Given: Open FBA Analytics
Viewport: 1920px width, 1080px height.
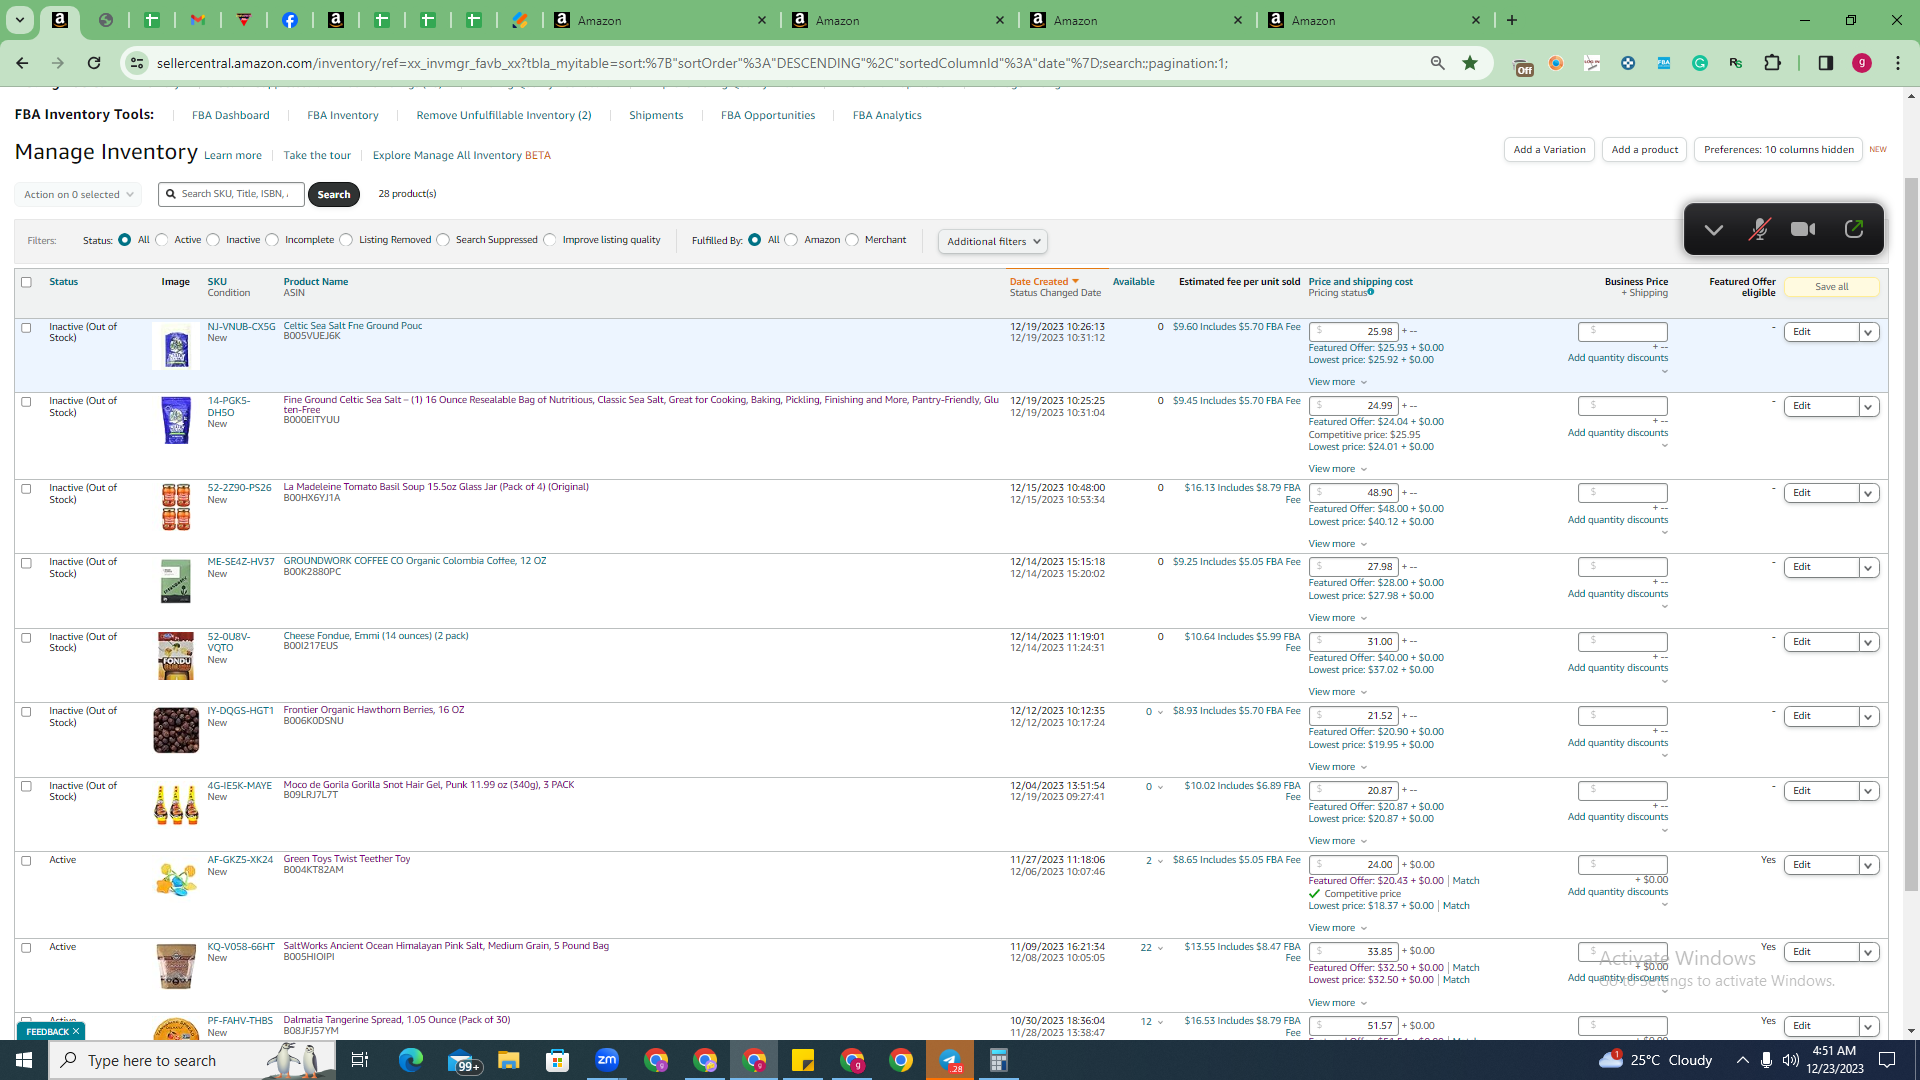Looking at the screenshot, I should coord(887,116).
